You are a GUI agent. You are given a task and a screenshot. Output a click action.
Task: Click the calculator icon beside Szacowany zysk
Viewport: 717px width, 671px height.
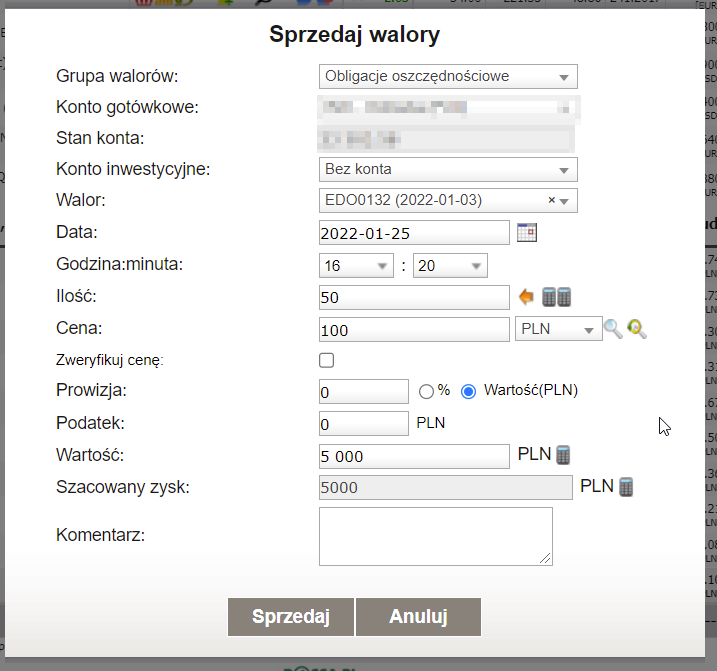pos(627,487)
